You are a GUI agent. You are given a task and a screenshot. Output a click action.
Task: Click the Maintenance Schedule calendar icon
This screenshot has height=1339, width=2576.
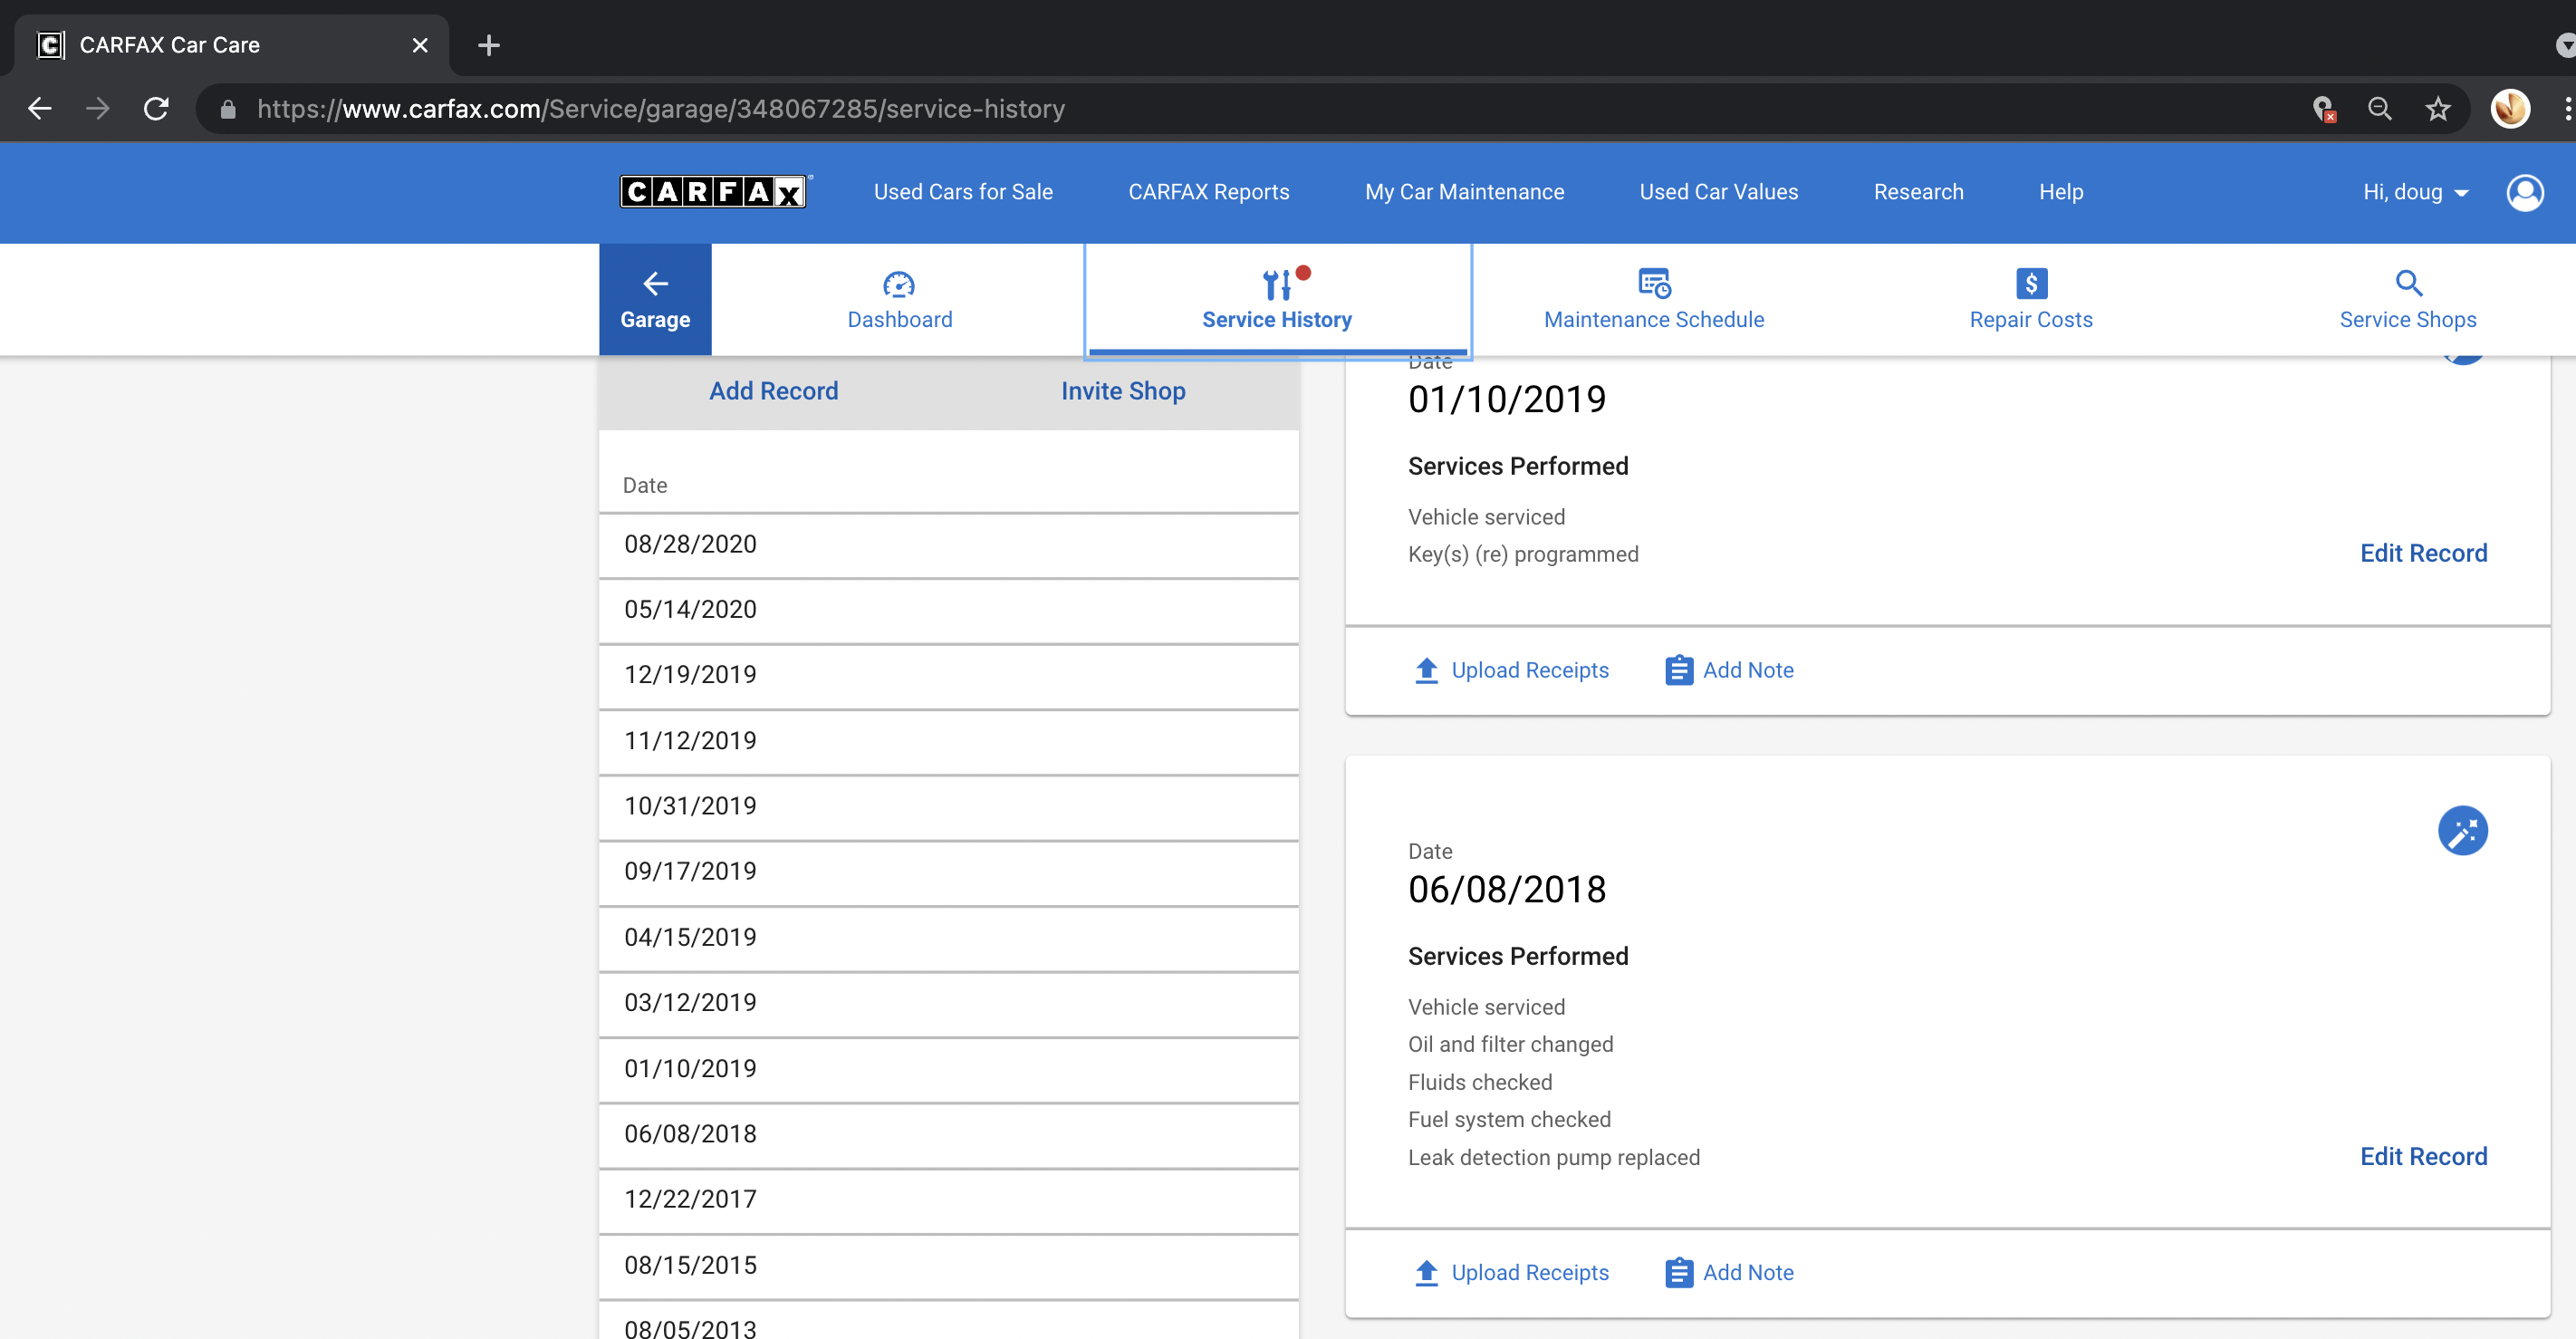click(1654, 283)
